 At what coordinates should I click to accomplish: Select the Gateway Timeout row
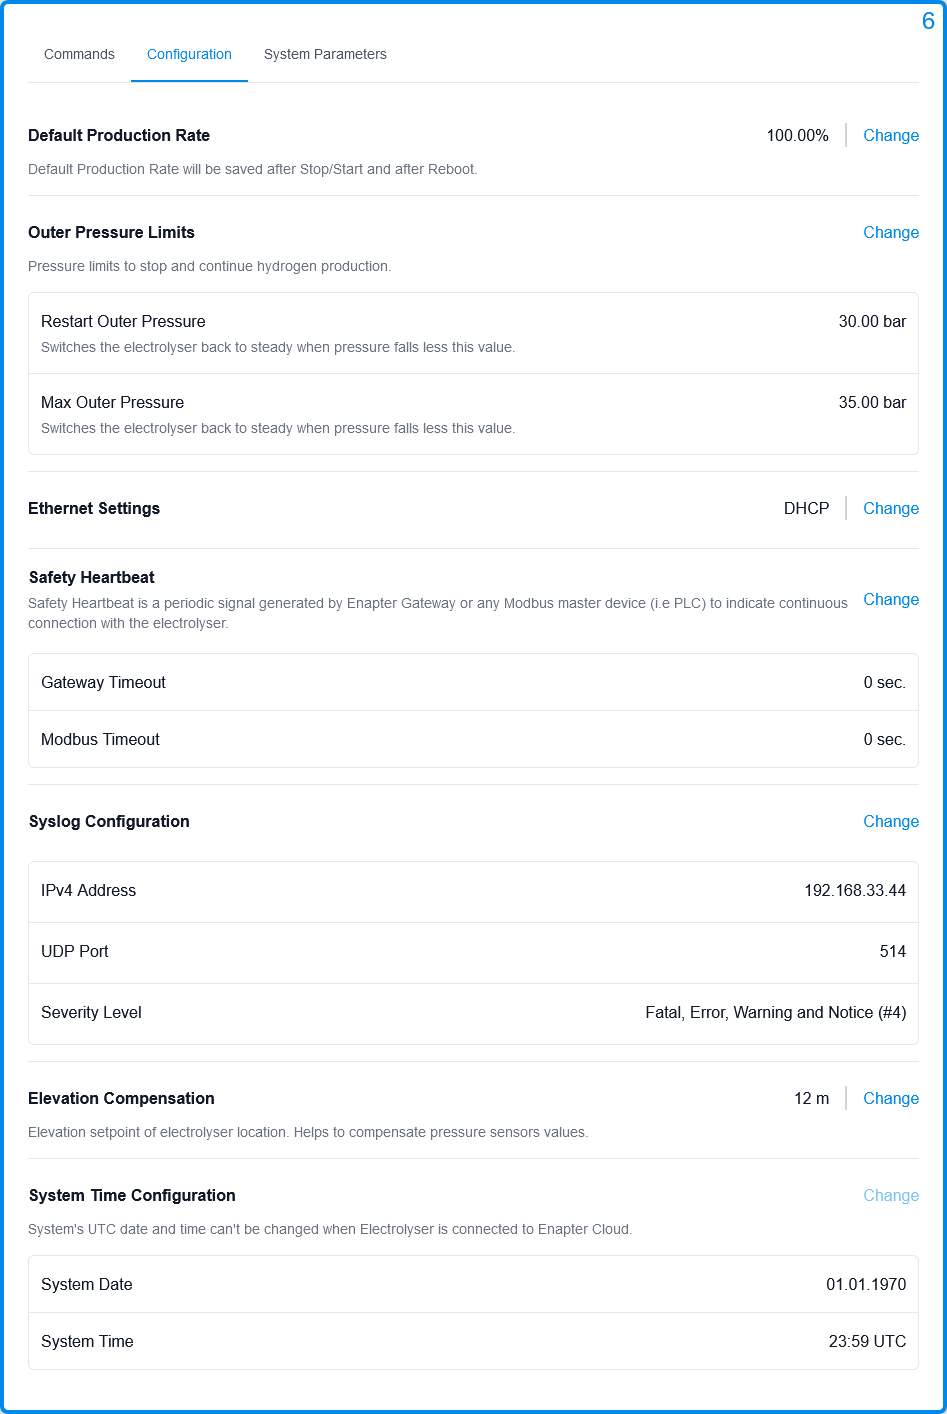tap(473, 682)
